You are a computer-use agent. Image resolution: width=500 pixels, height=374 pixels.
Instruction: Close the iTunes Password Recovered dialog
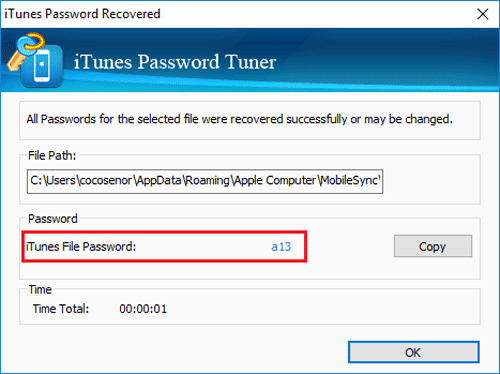tap(482, 14)
